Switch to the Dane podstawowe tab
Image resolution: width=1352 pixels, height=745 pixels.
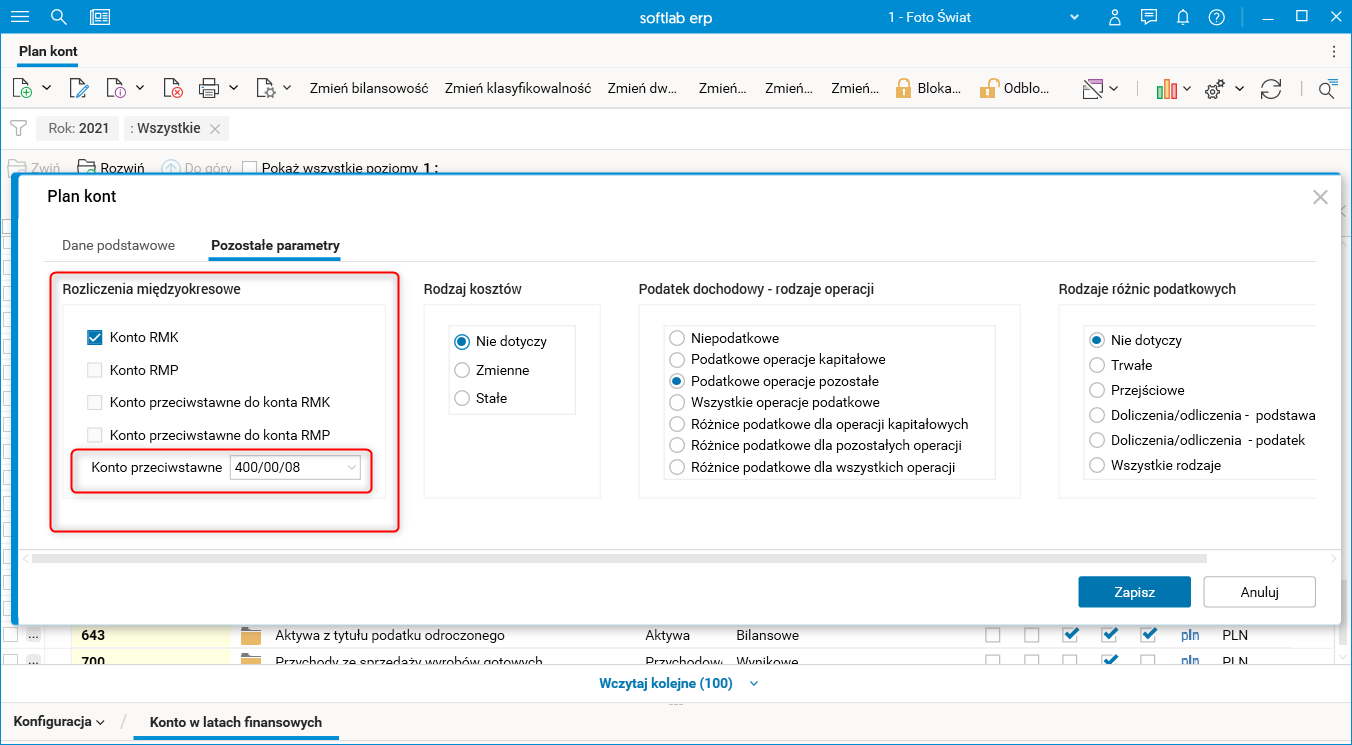pos(118,245)
